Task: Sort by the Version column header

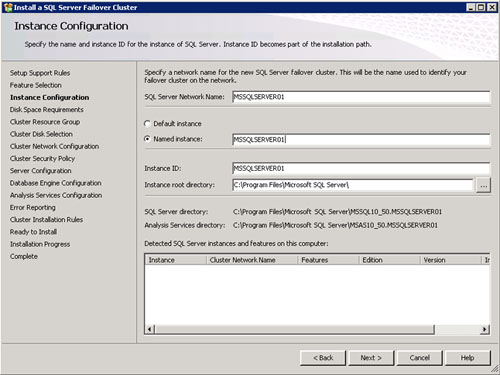Action: click(450, 260)
